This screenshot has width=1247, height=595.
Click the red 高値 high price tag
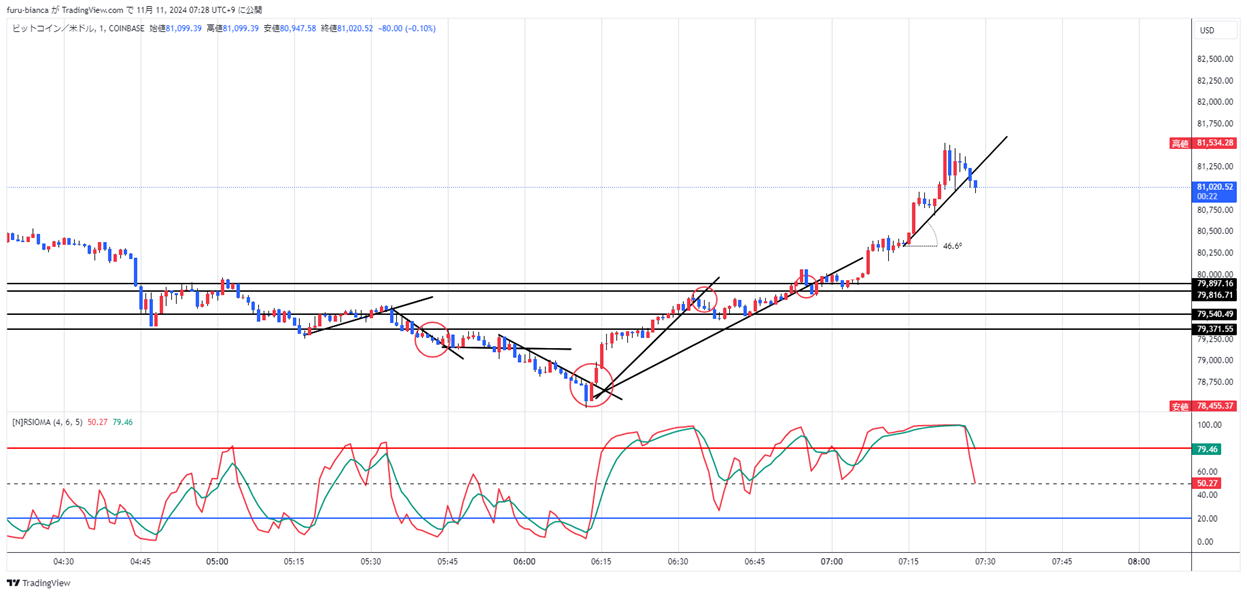click(1180, 143)
